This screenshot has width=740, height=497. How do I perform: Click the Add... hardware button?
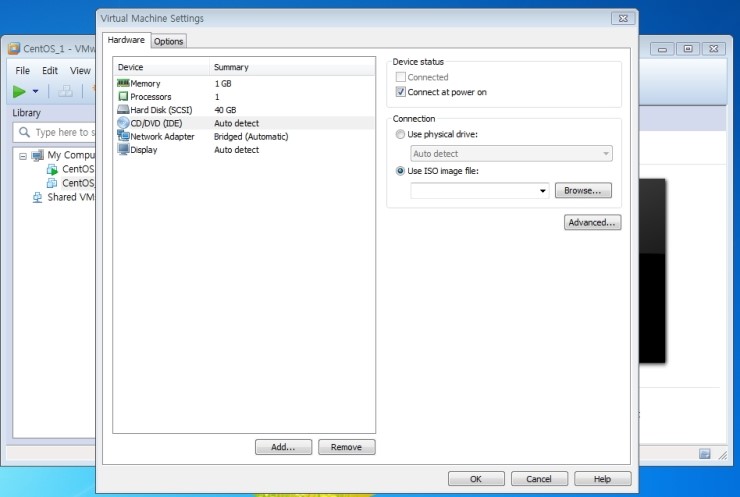coord(283,447)
